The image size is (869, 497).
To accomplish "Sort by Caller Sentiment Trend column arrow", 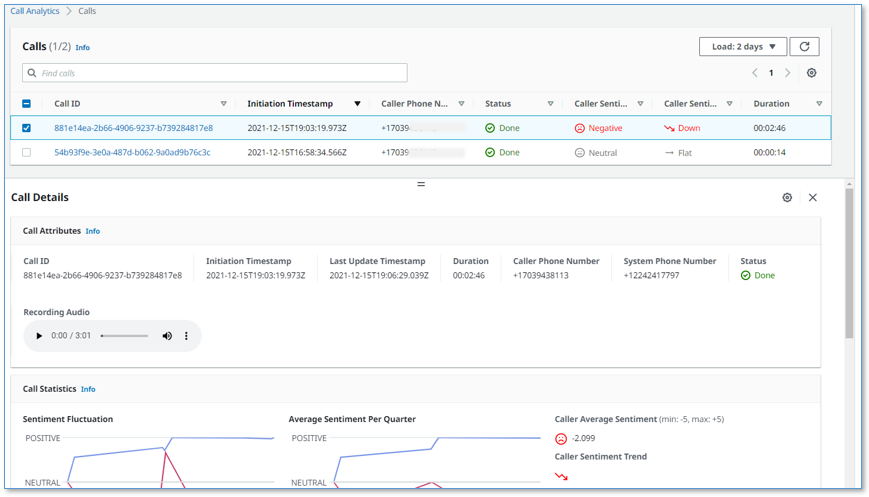I will tap(729, 104).
